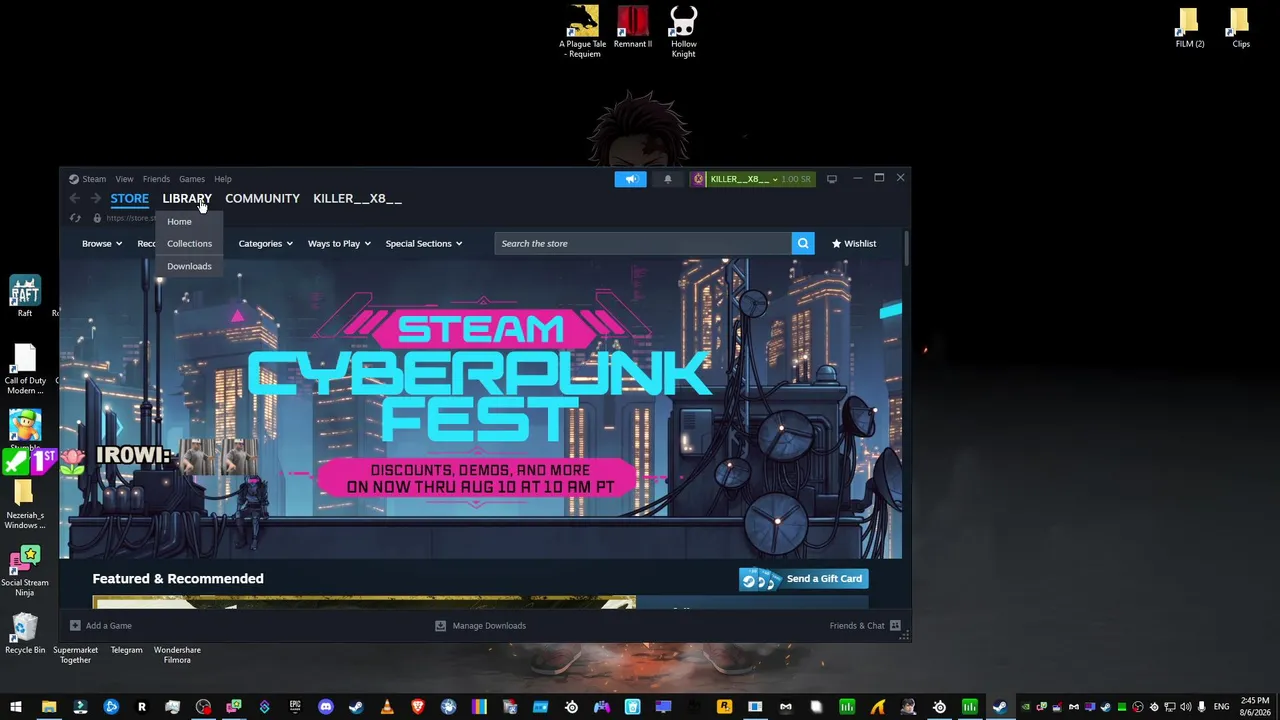Click the Supermarket Together desktop label
Viewport: 1280px width, 720px height.
pos(76,655)
